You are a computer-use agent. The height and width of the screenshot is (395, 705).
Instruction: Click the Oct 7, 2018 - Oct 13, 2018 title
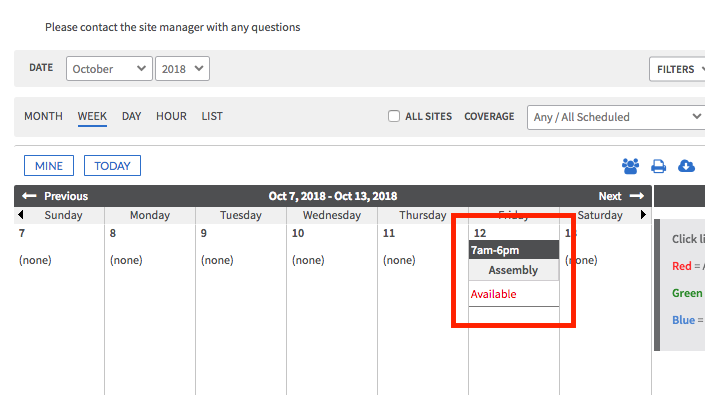tap(333, 196)
